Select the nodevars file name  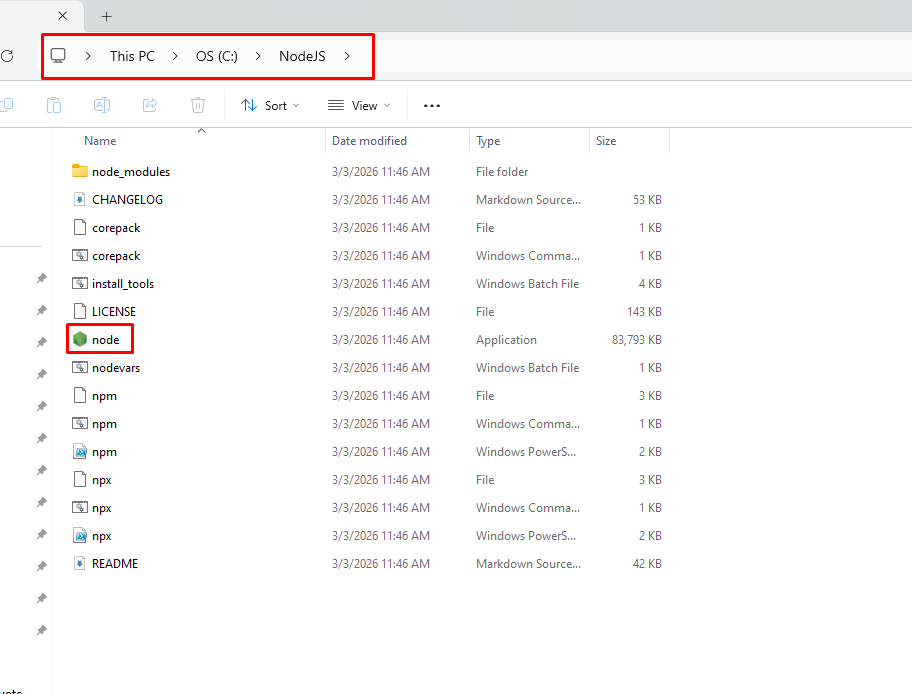click(x=116, y=368)
